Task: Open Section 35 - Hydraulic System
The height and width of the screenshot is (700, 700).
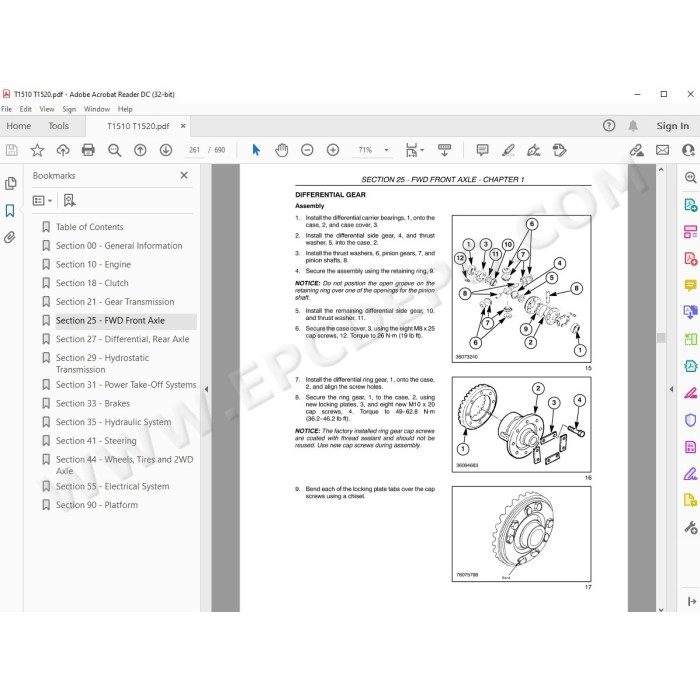Action: [113, 422]
